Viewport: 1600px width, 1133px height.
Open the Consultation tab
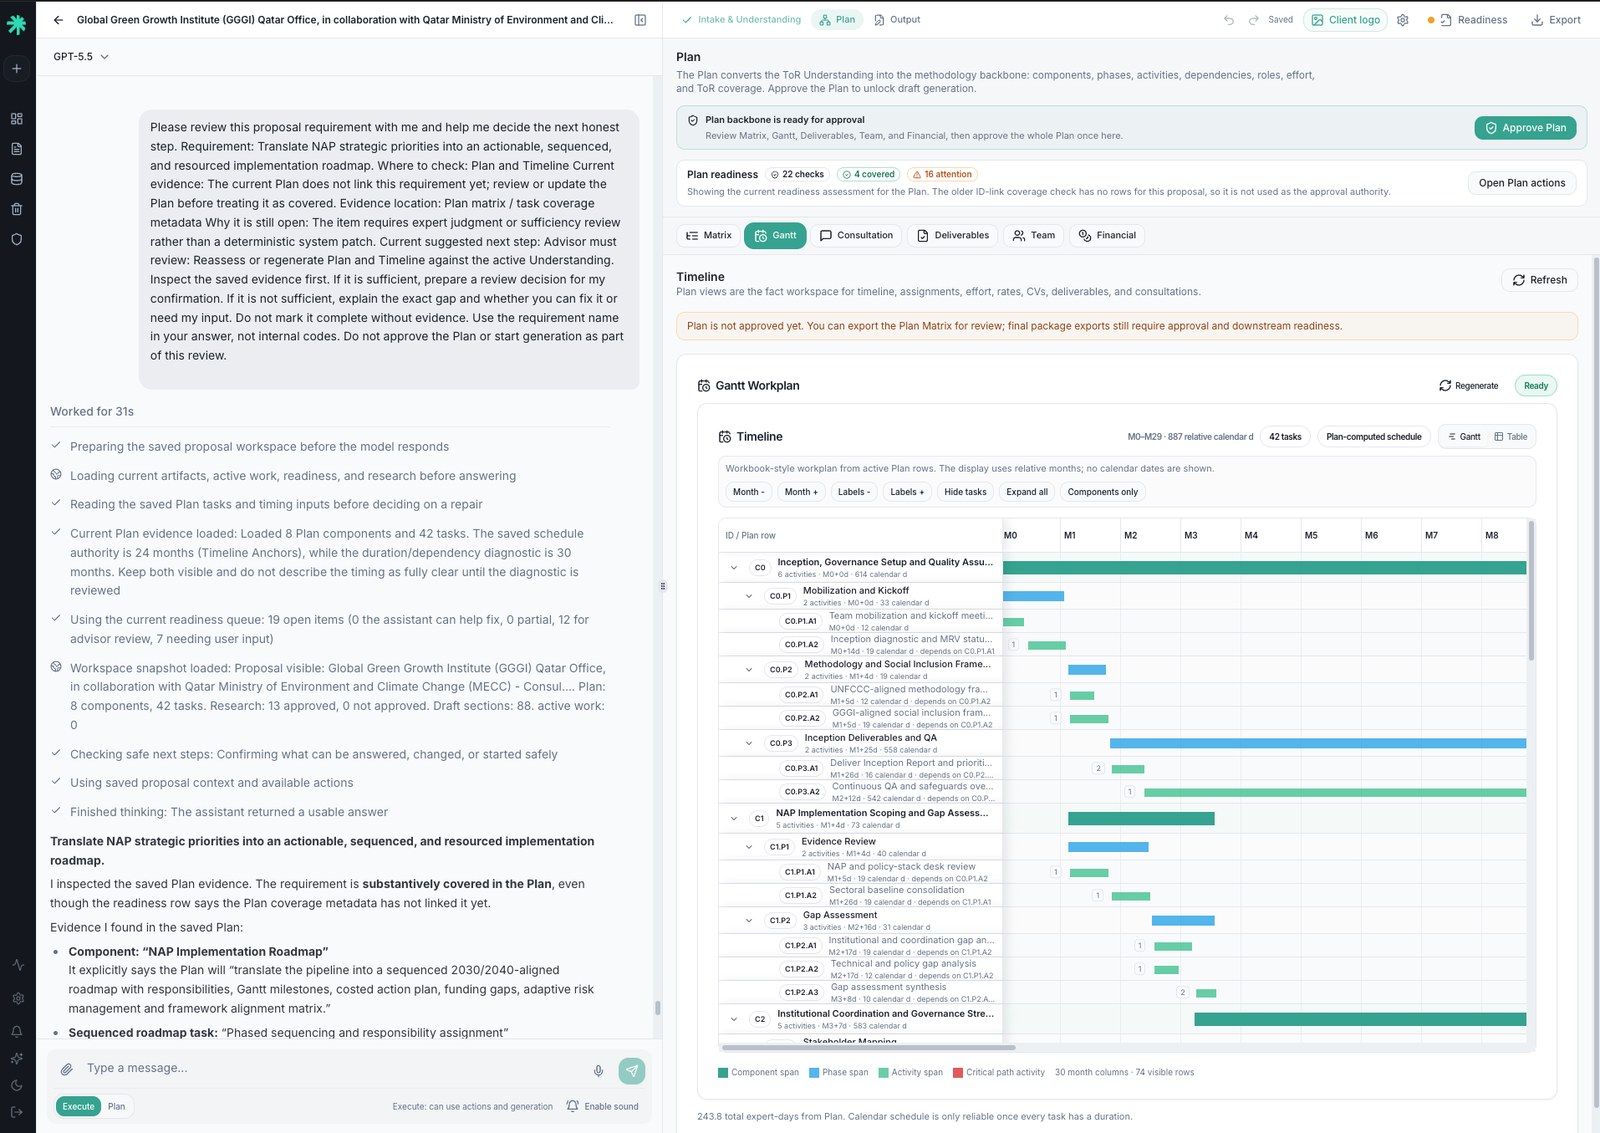(856, 236)
